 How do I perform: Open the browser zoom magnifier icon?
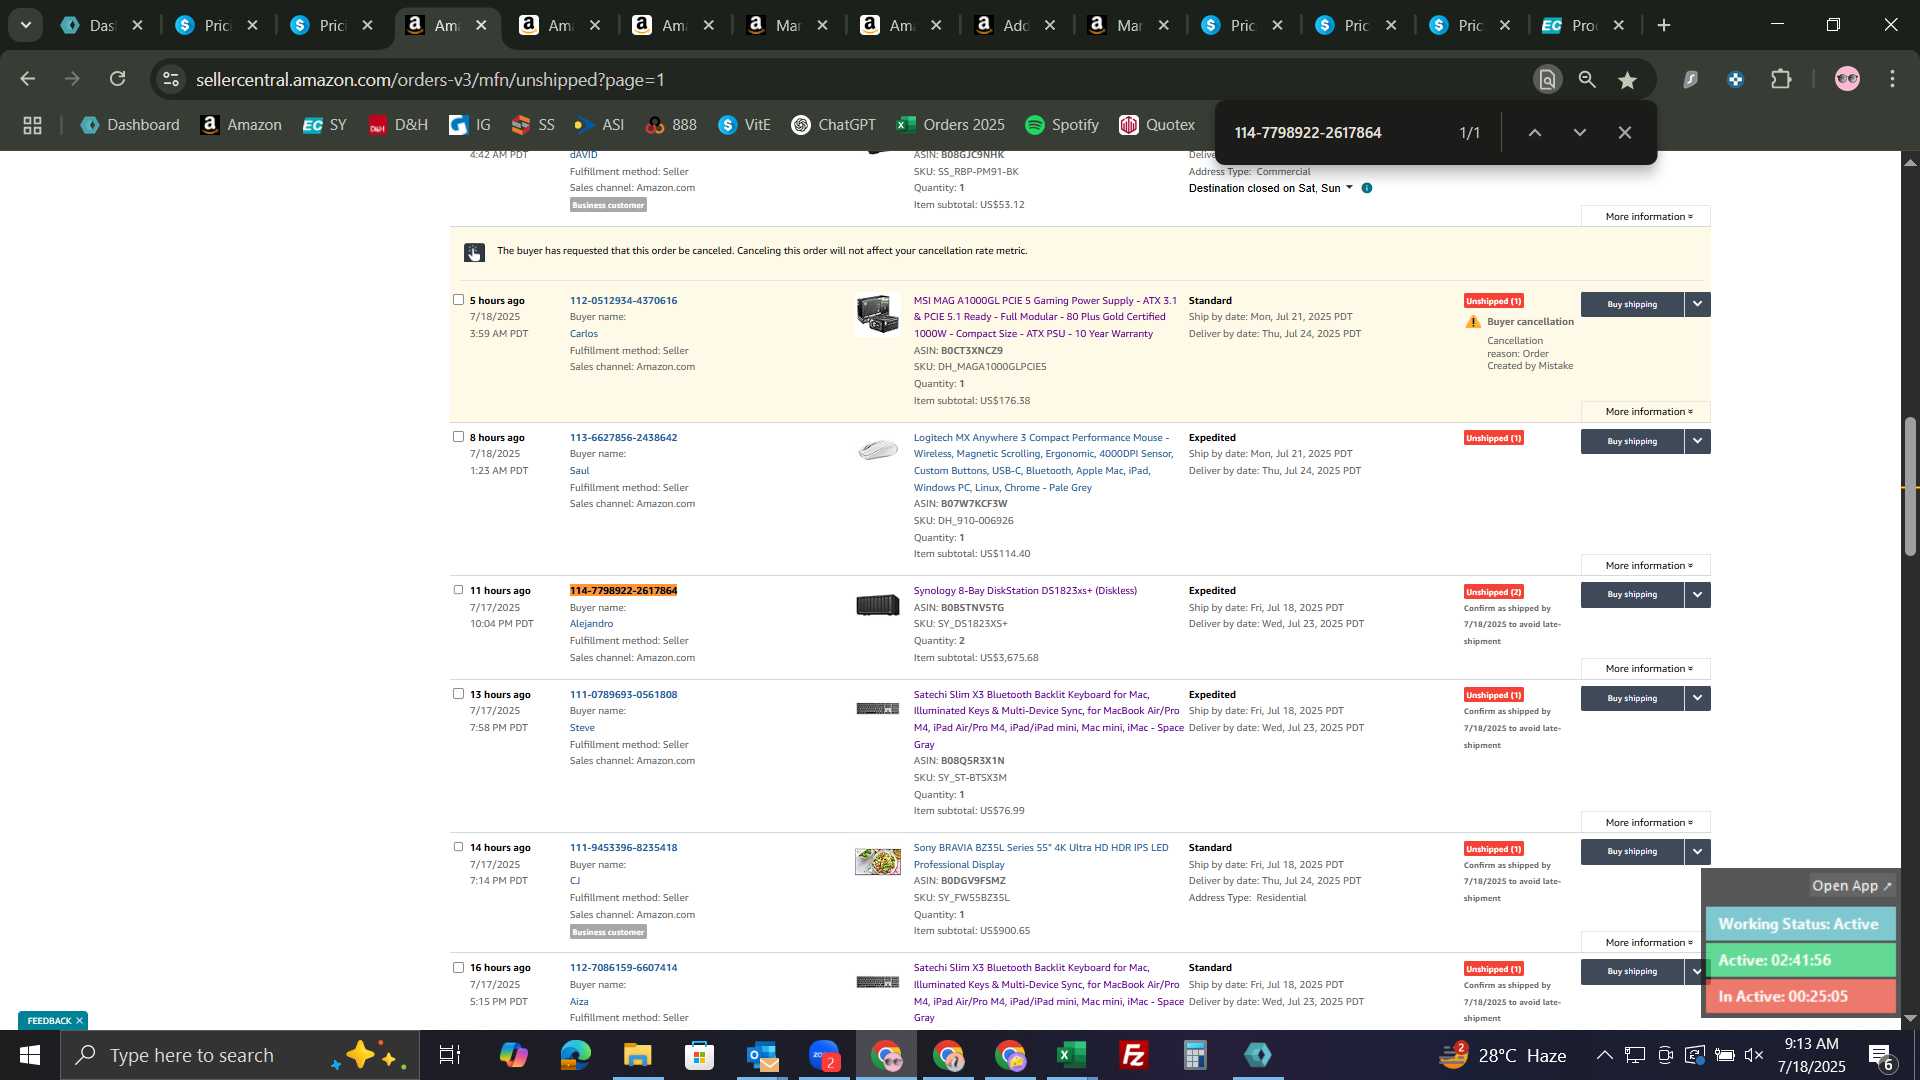pos(1587,80)
